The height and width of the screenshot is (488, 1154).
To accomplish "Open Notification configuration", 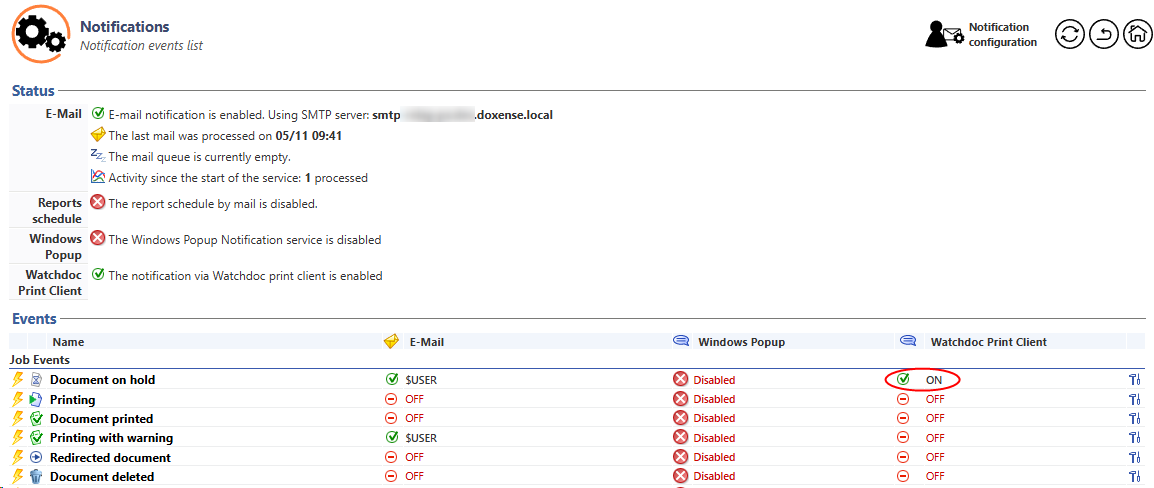I will pos(981,35).
